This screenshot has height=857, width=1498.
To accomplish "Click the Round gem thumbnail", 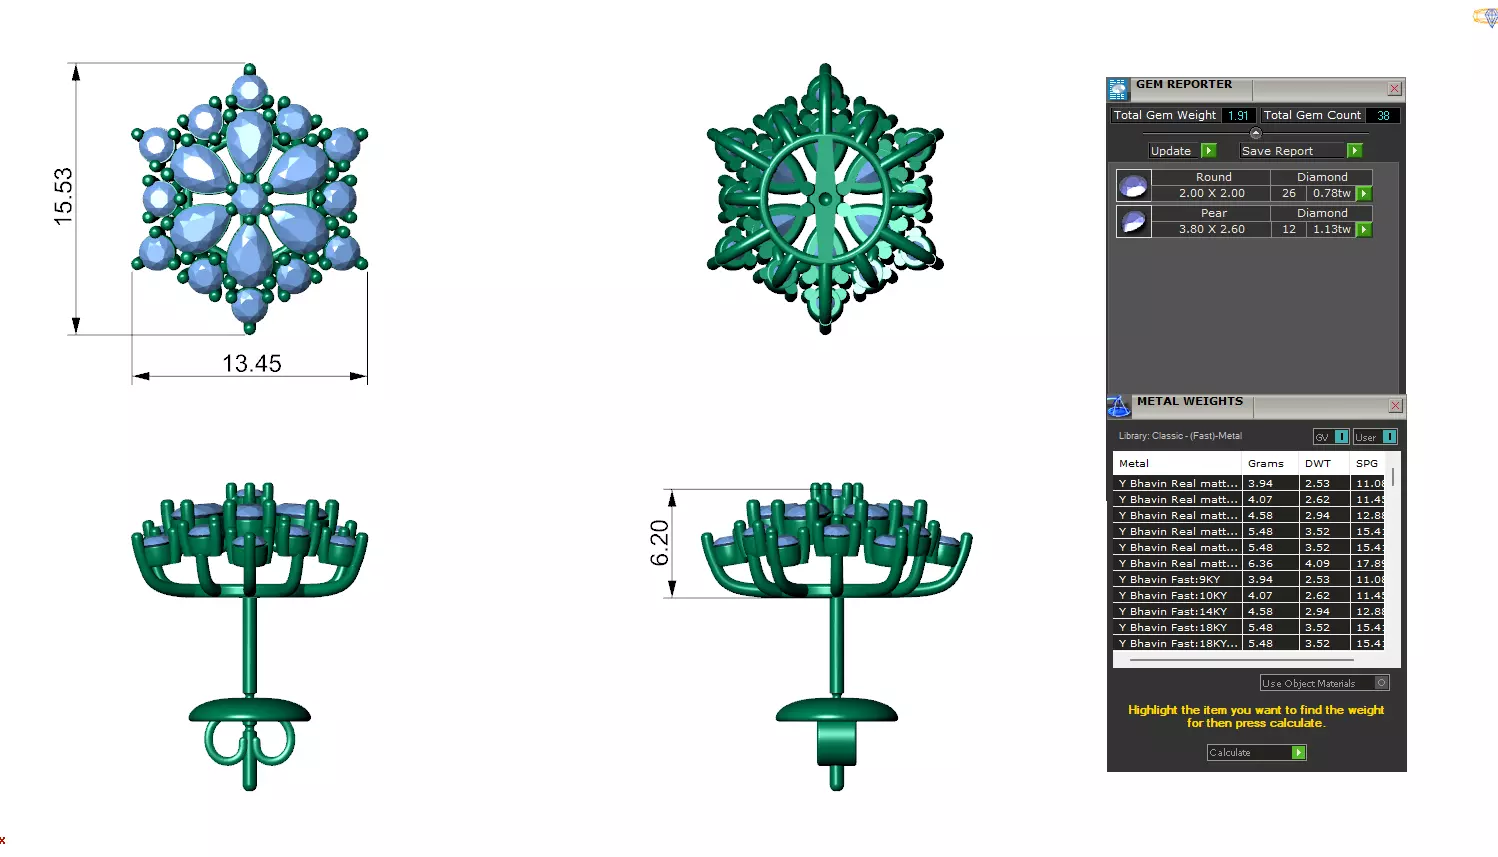I will click(x=1133, y=185).
